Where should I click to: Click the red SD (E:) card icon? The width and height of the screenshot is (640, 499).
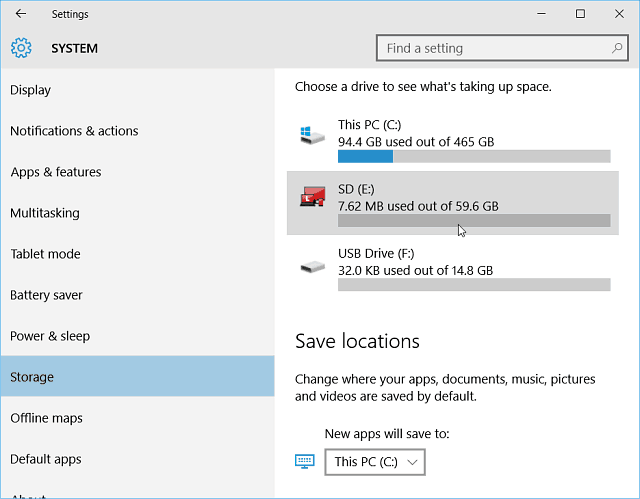point(313,196)
